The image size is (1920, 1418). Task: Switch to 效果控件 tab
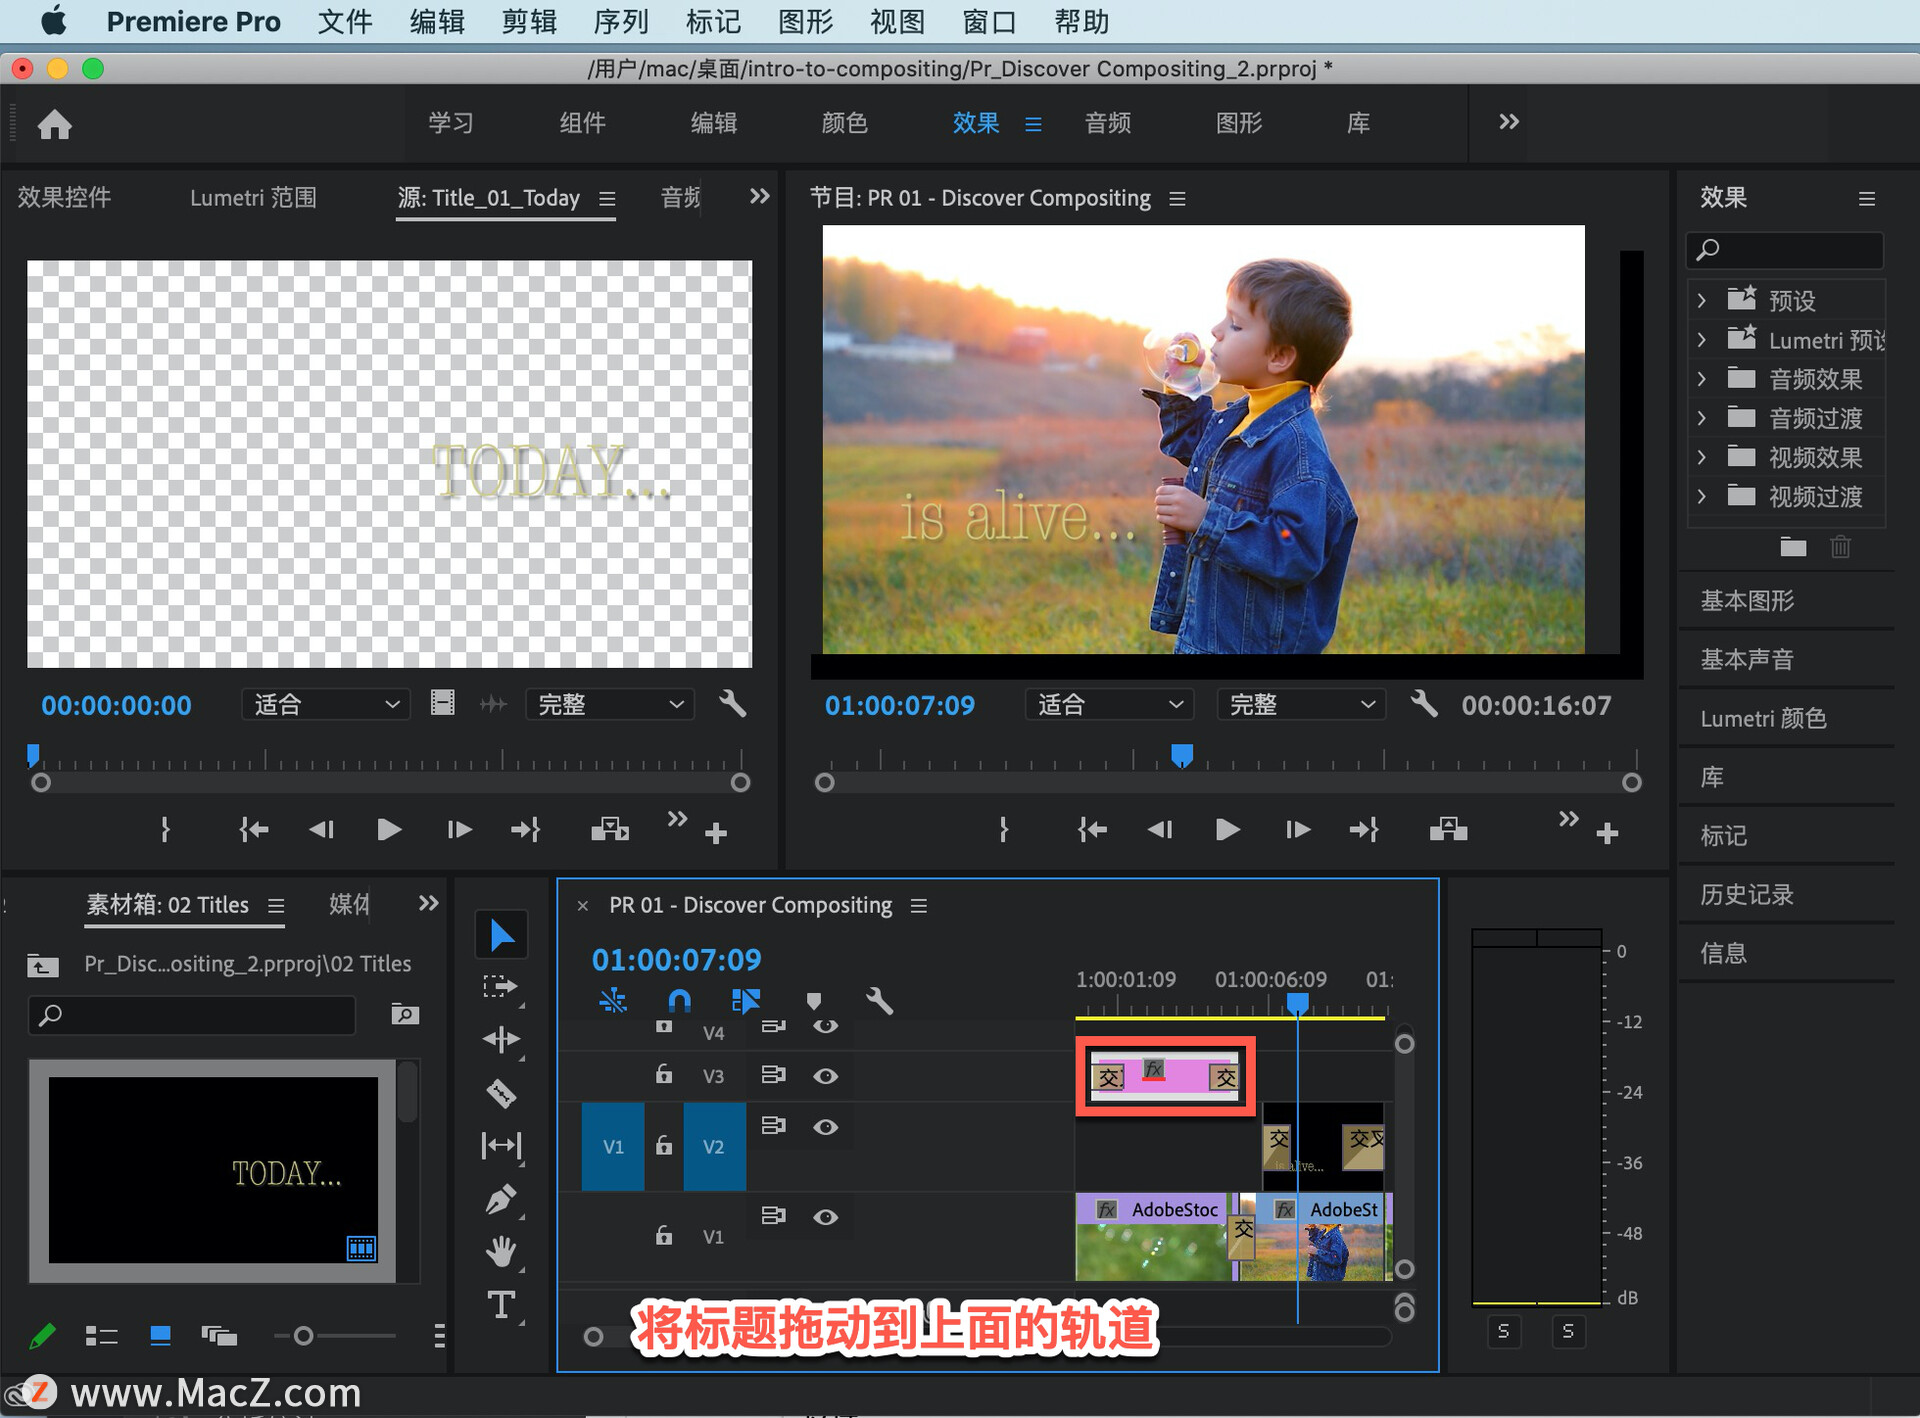click(64, 197)
